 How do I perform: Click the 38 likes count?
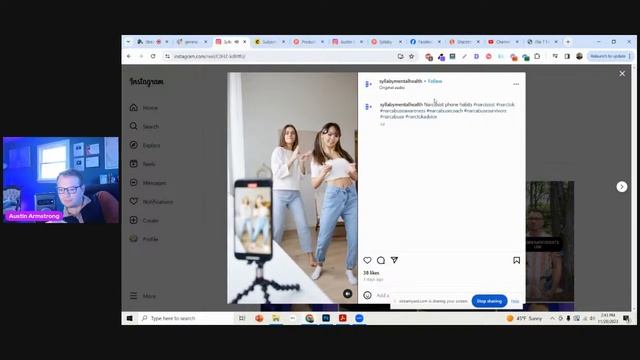[x=371, y=273]
